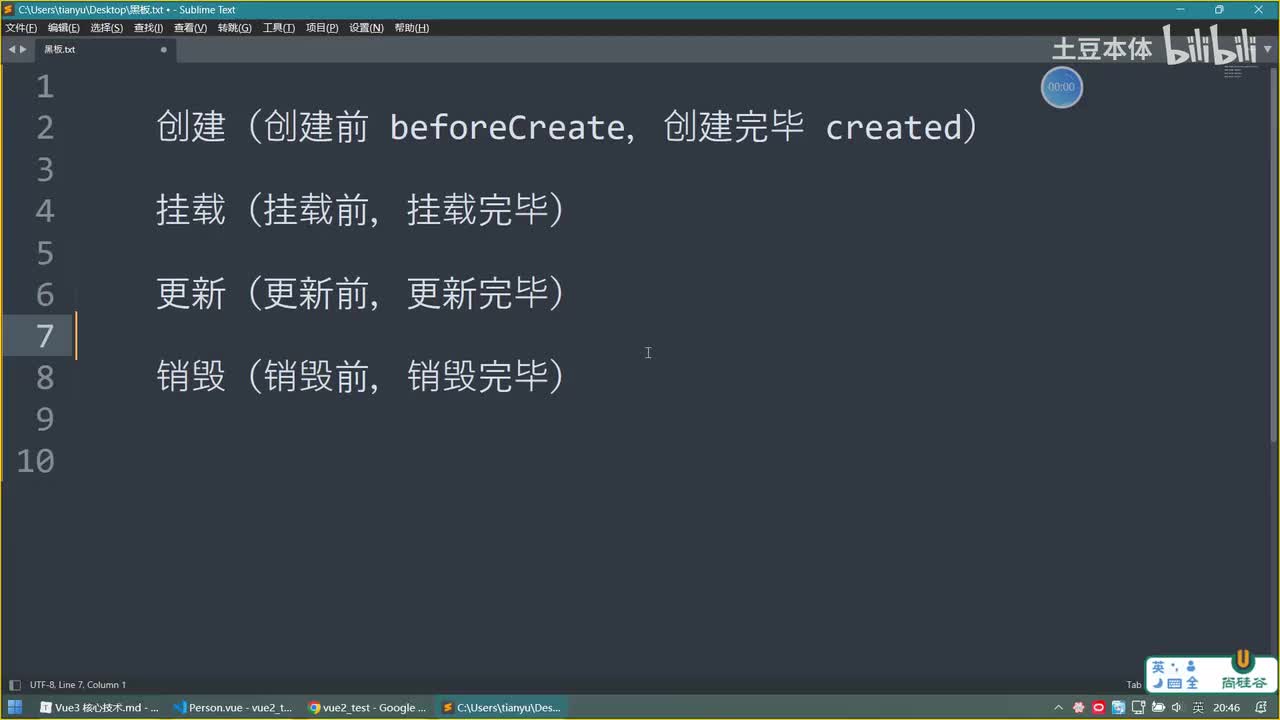Open the Windows Start menu
The height and width of the screenshot is (720, 1280).
pyautogui.click(x=15, y=707)
